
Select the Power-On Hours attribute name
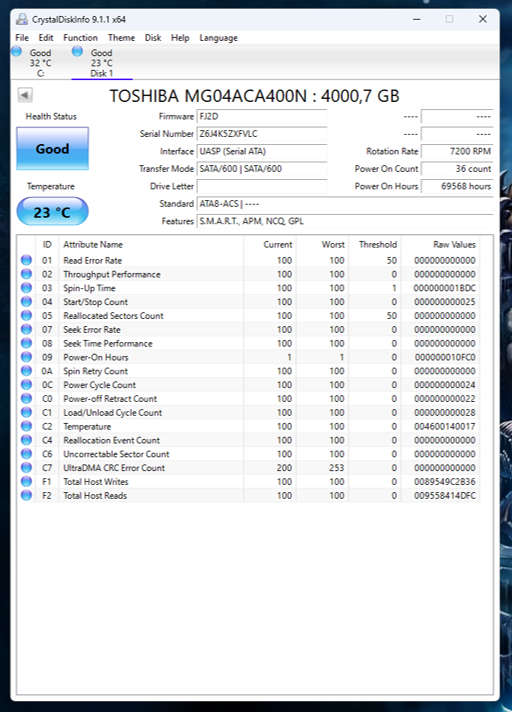click(x=96, y=357)
